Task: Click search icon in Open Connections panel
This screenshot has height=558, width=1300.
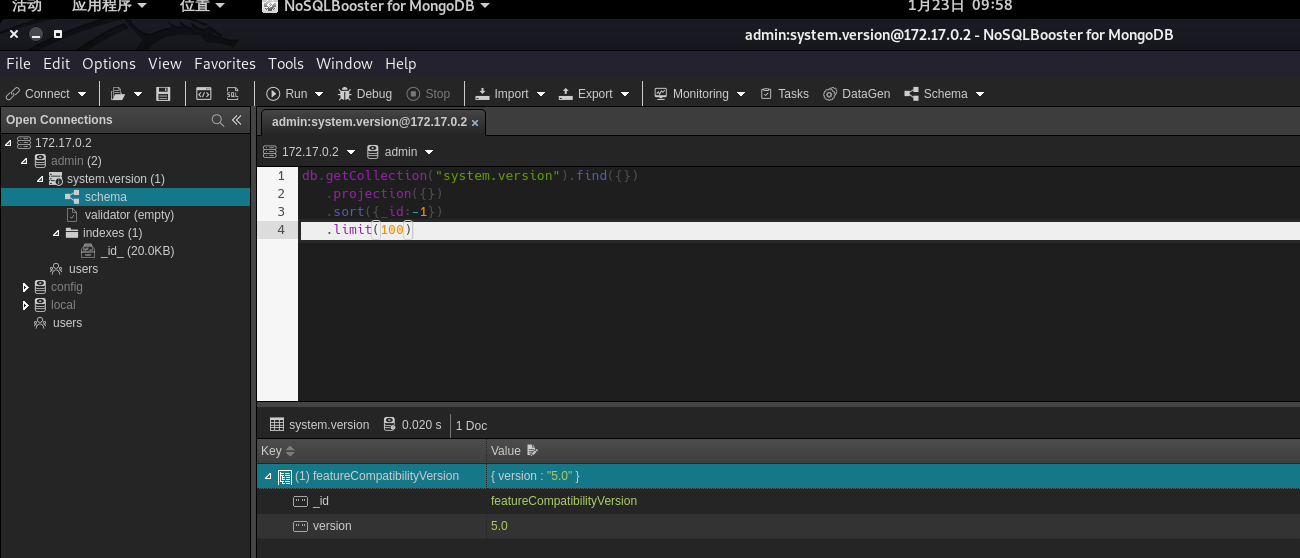Action: pos(218,120)
